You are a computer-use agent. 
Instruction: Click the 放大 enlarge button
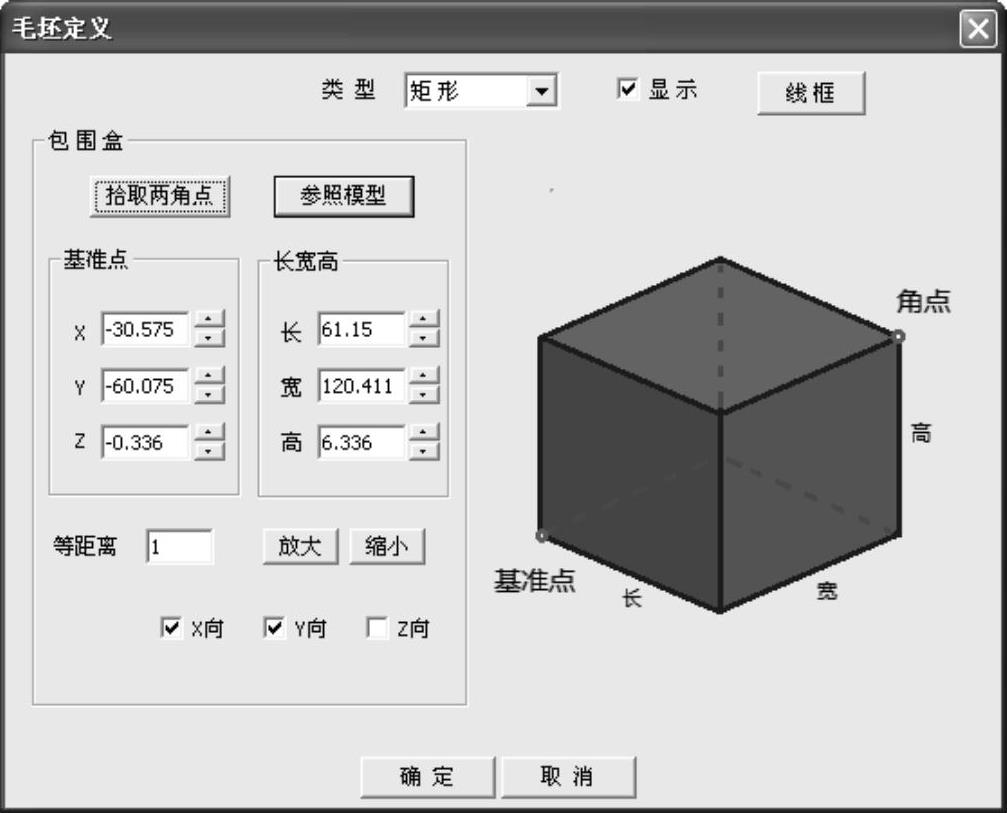click(301, 547)
